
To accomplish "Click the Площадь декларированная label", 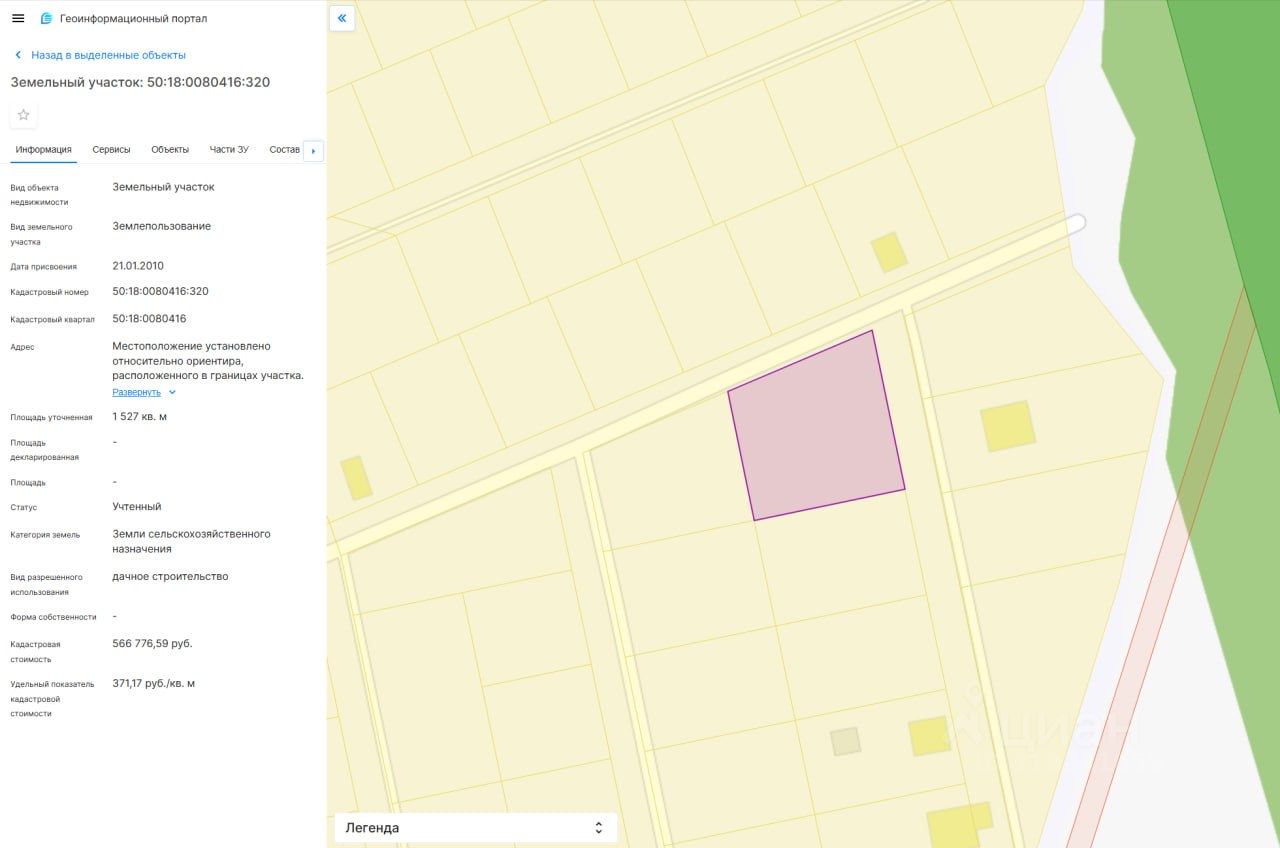I will (46, 449).
